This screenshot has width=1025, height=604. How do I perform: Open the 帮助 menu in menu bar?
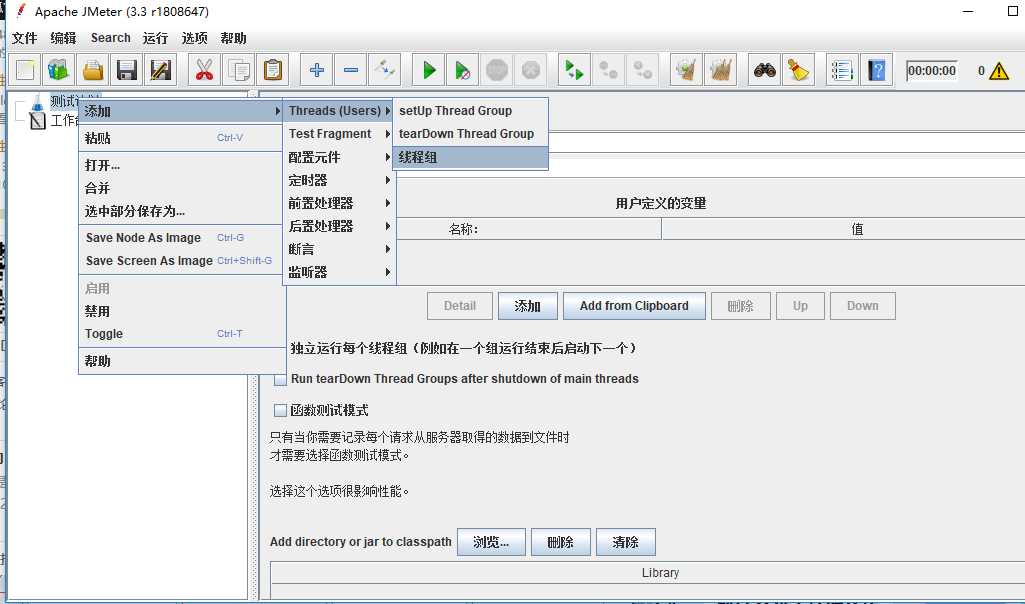click(233, 38)
